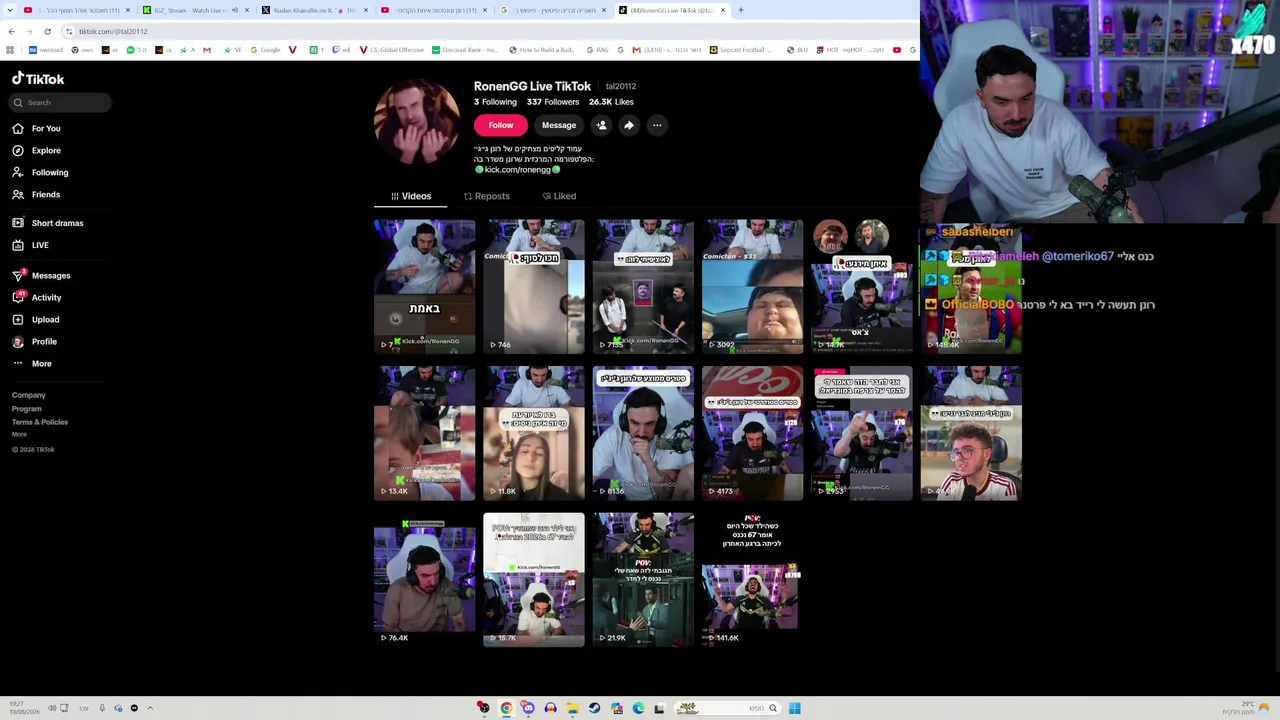Open the video with 341.6K views
The height and width of the screenshot is (720, 1280).
click(752, 580)
